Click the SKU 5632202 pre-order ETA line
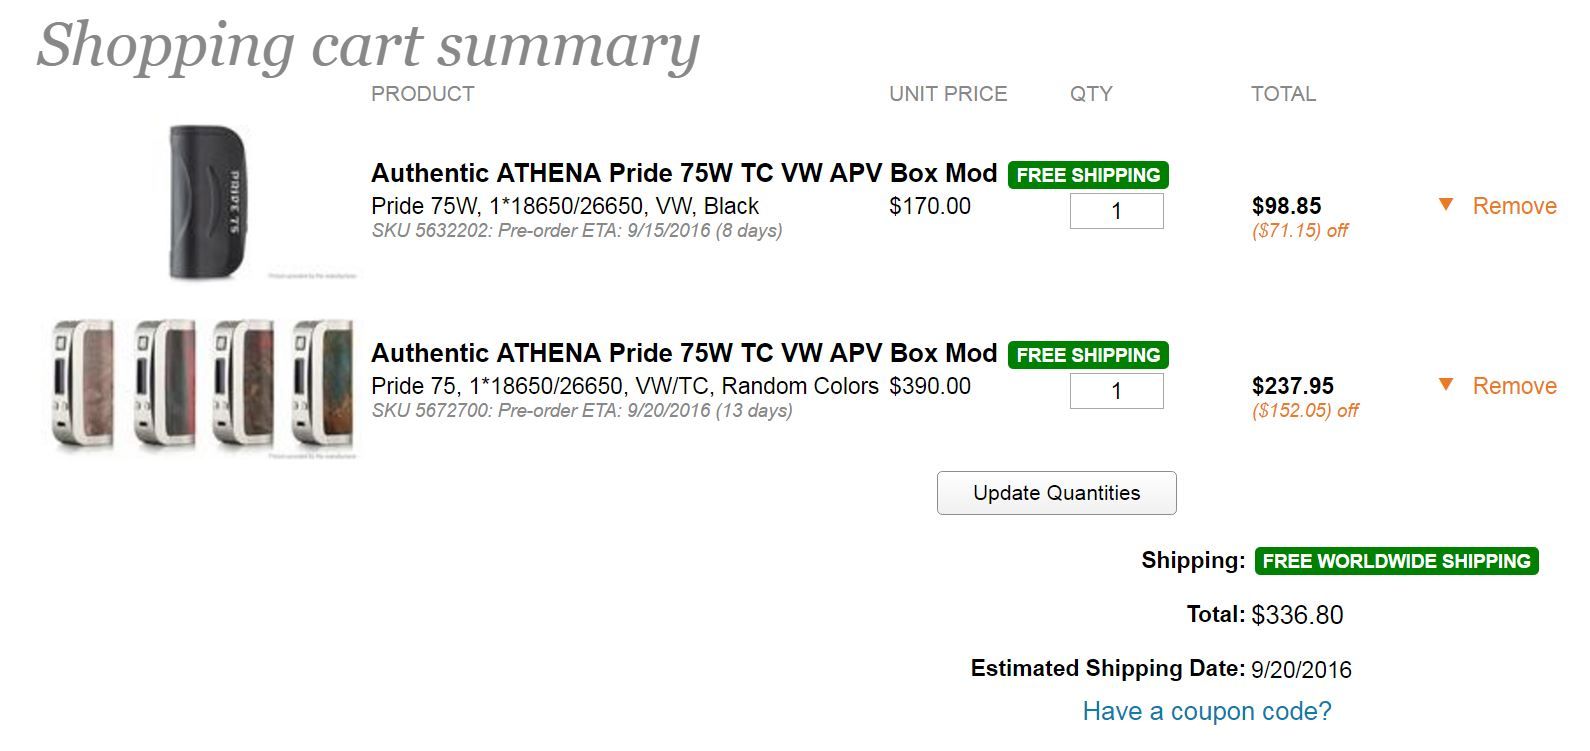This screenshot has width=1590, height=751. point(576,231)
